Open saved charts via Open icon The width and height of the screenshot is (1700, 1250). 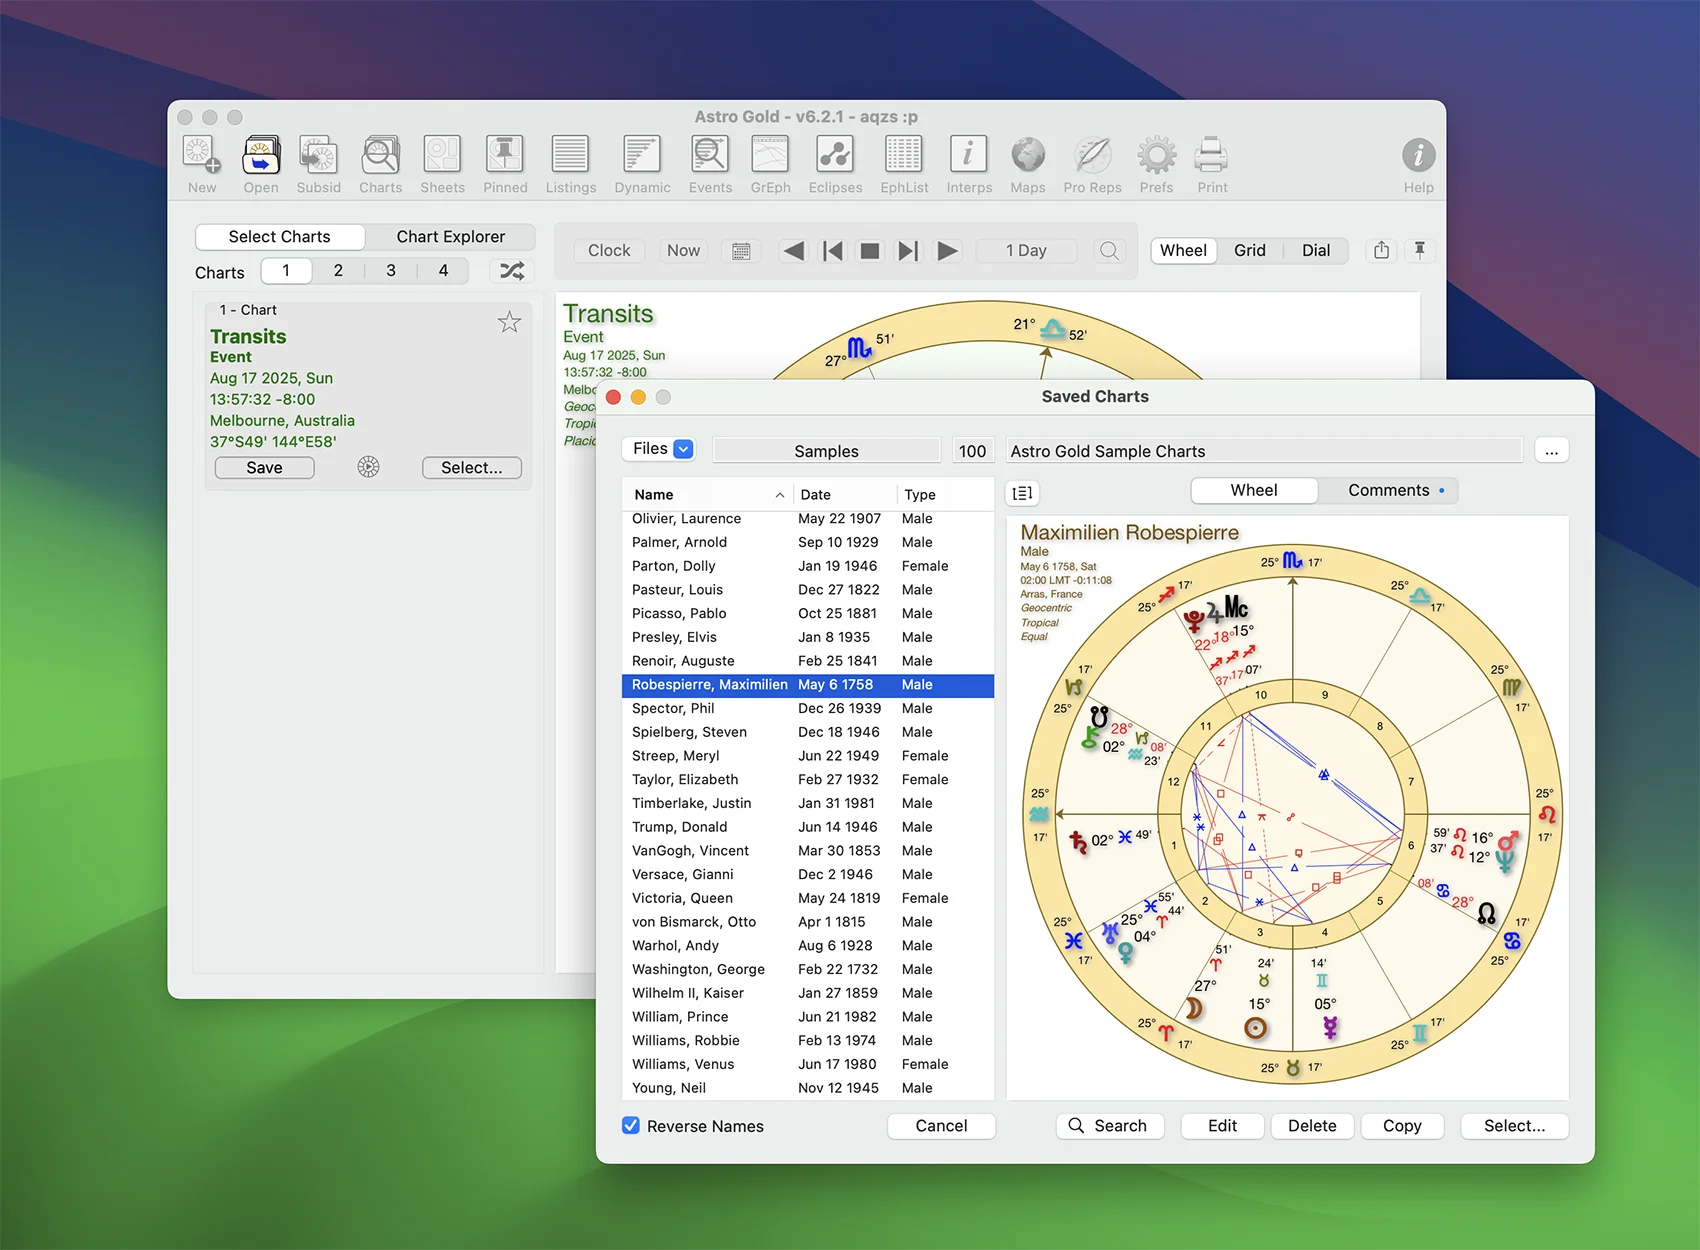click(261, 156)
